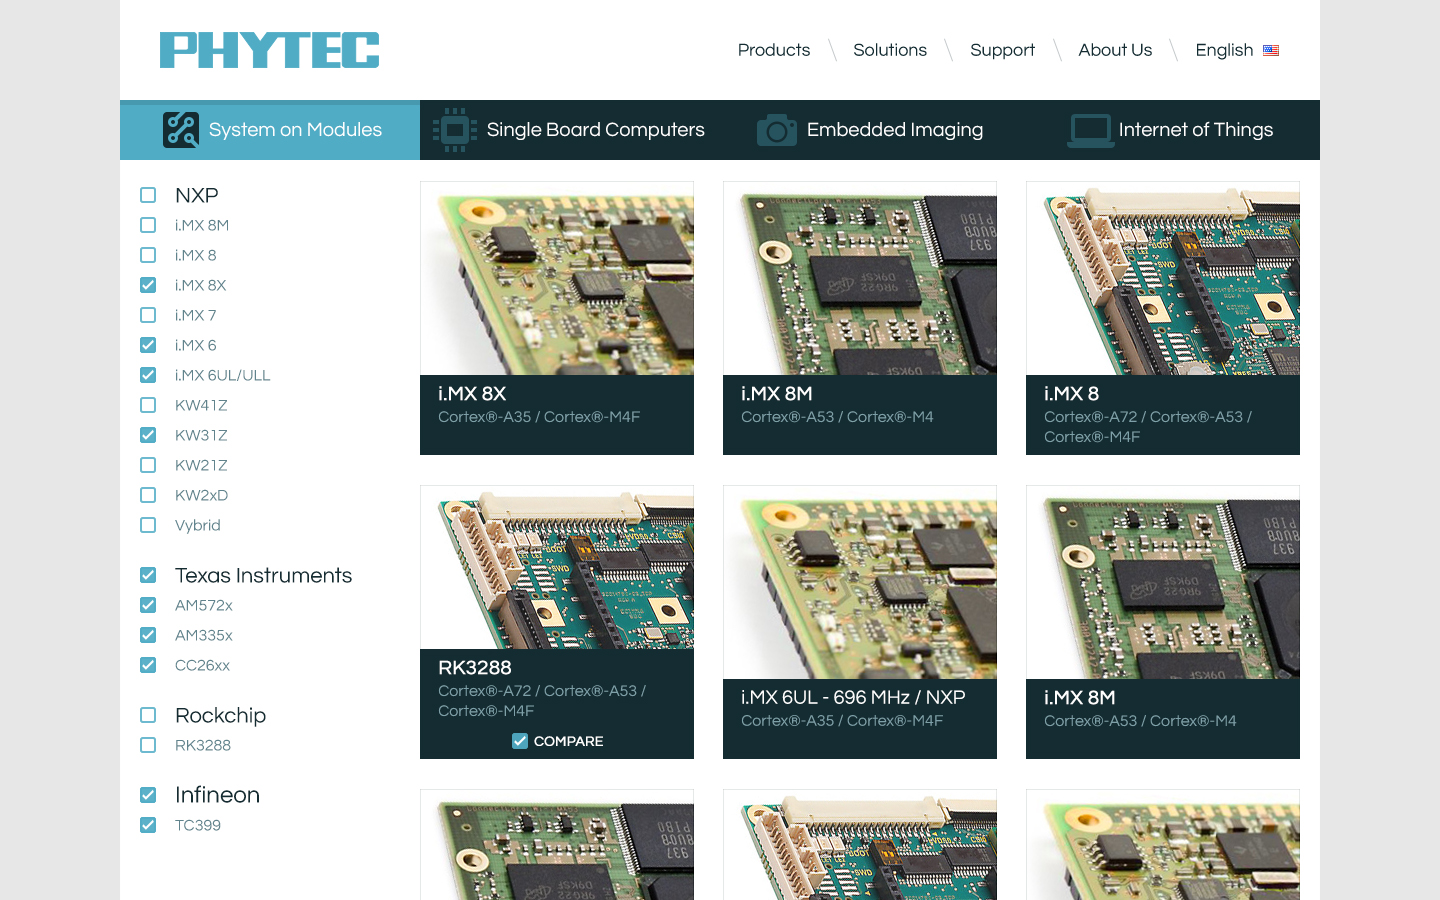Enable the i.MX 8M filter checkbox
Viewport: 1440px width, 900px height.
pos(148,225)
